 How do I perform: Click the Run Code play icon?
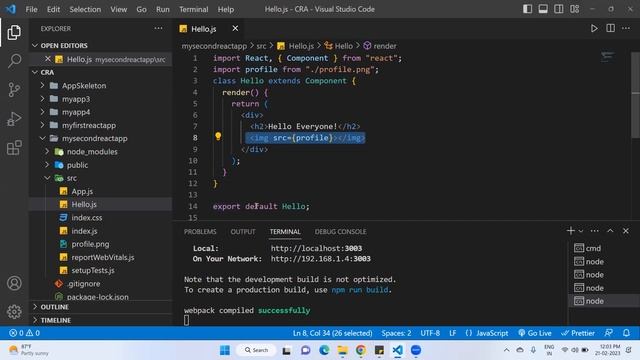[594, 28]
